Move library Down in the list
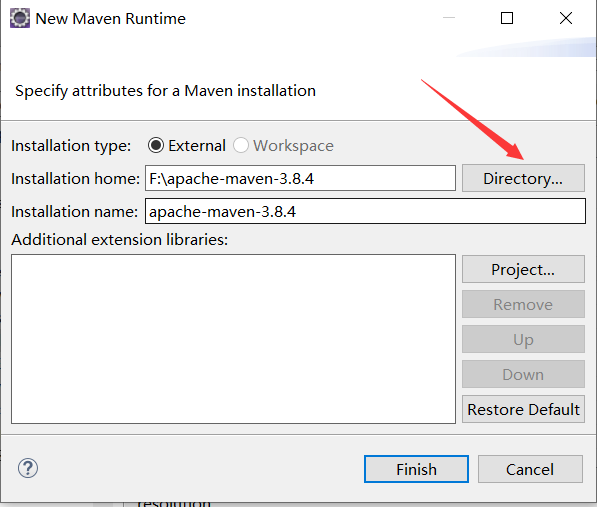 click(x=523, y=374)
